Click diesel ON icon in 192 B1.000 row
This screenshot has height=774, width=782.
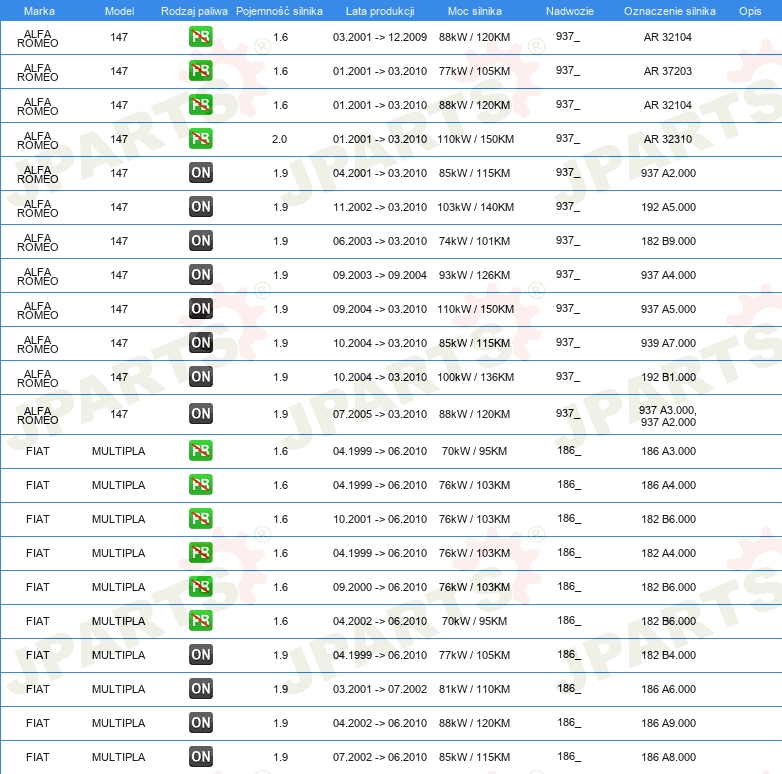click(200, 376)
